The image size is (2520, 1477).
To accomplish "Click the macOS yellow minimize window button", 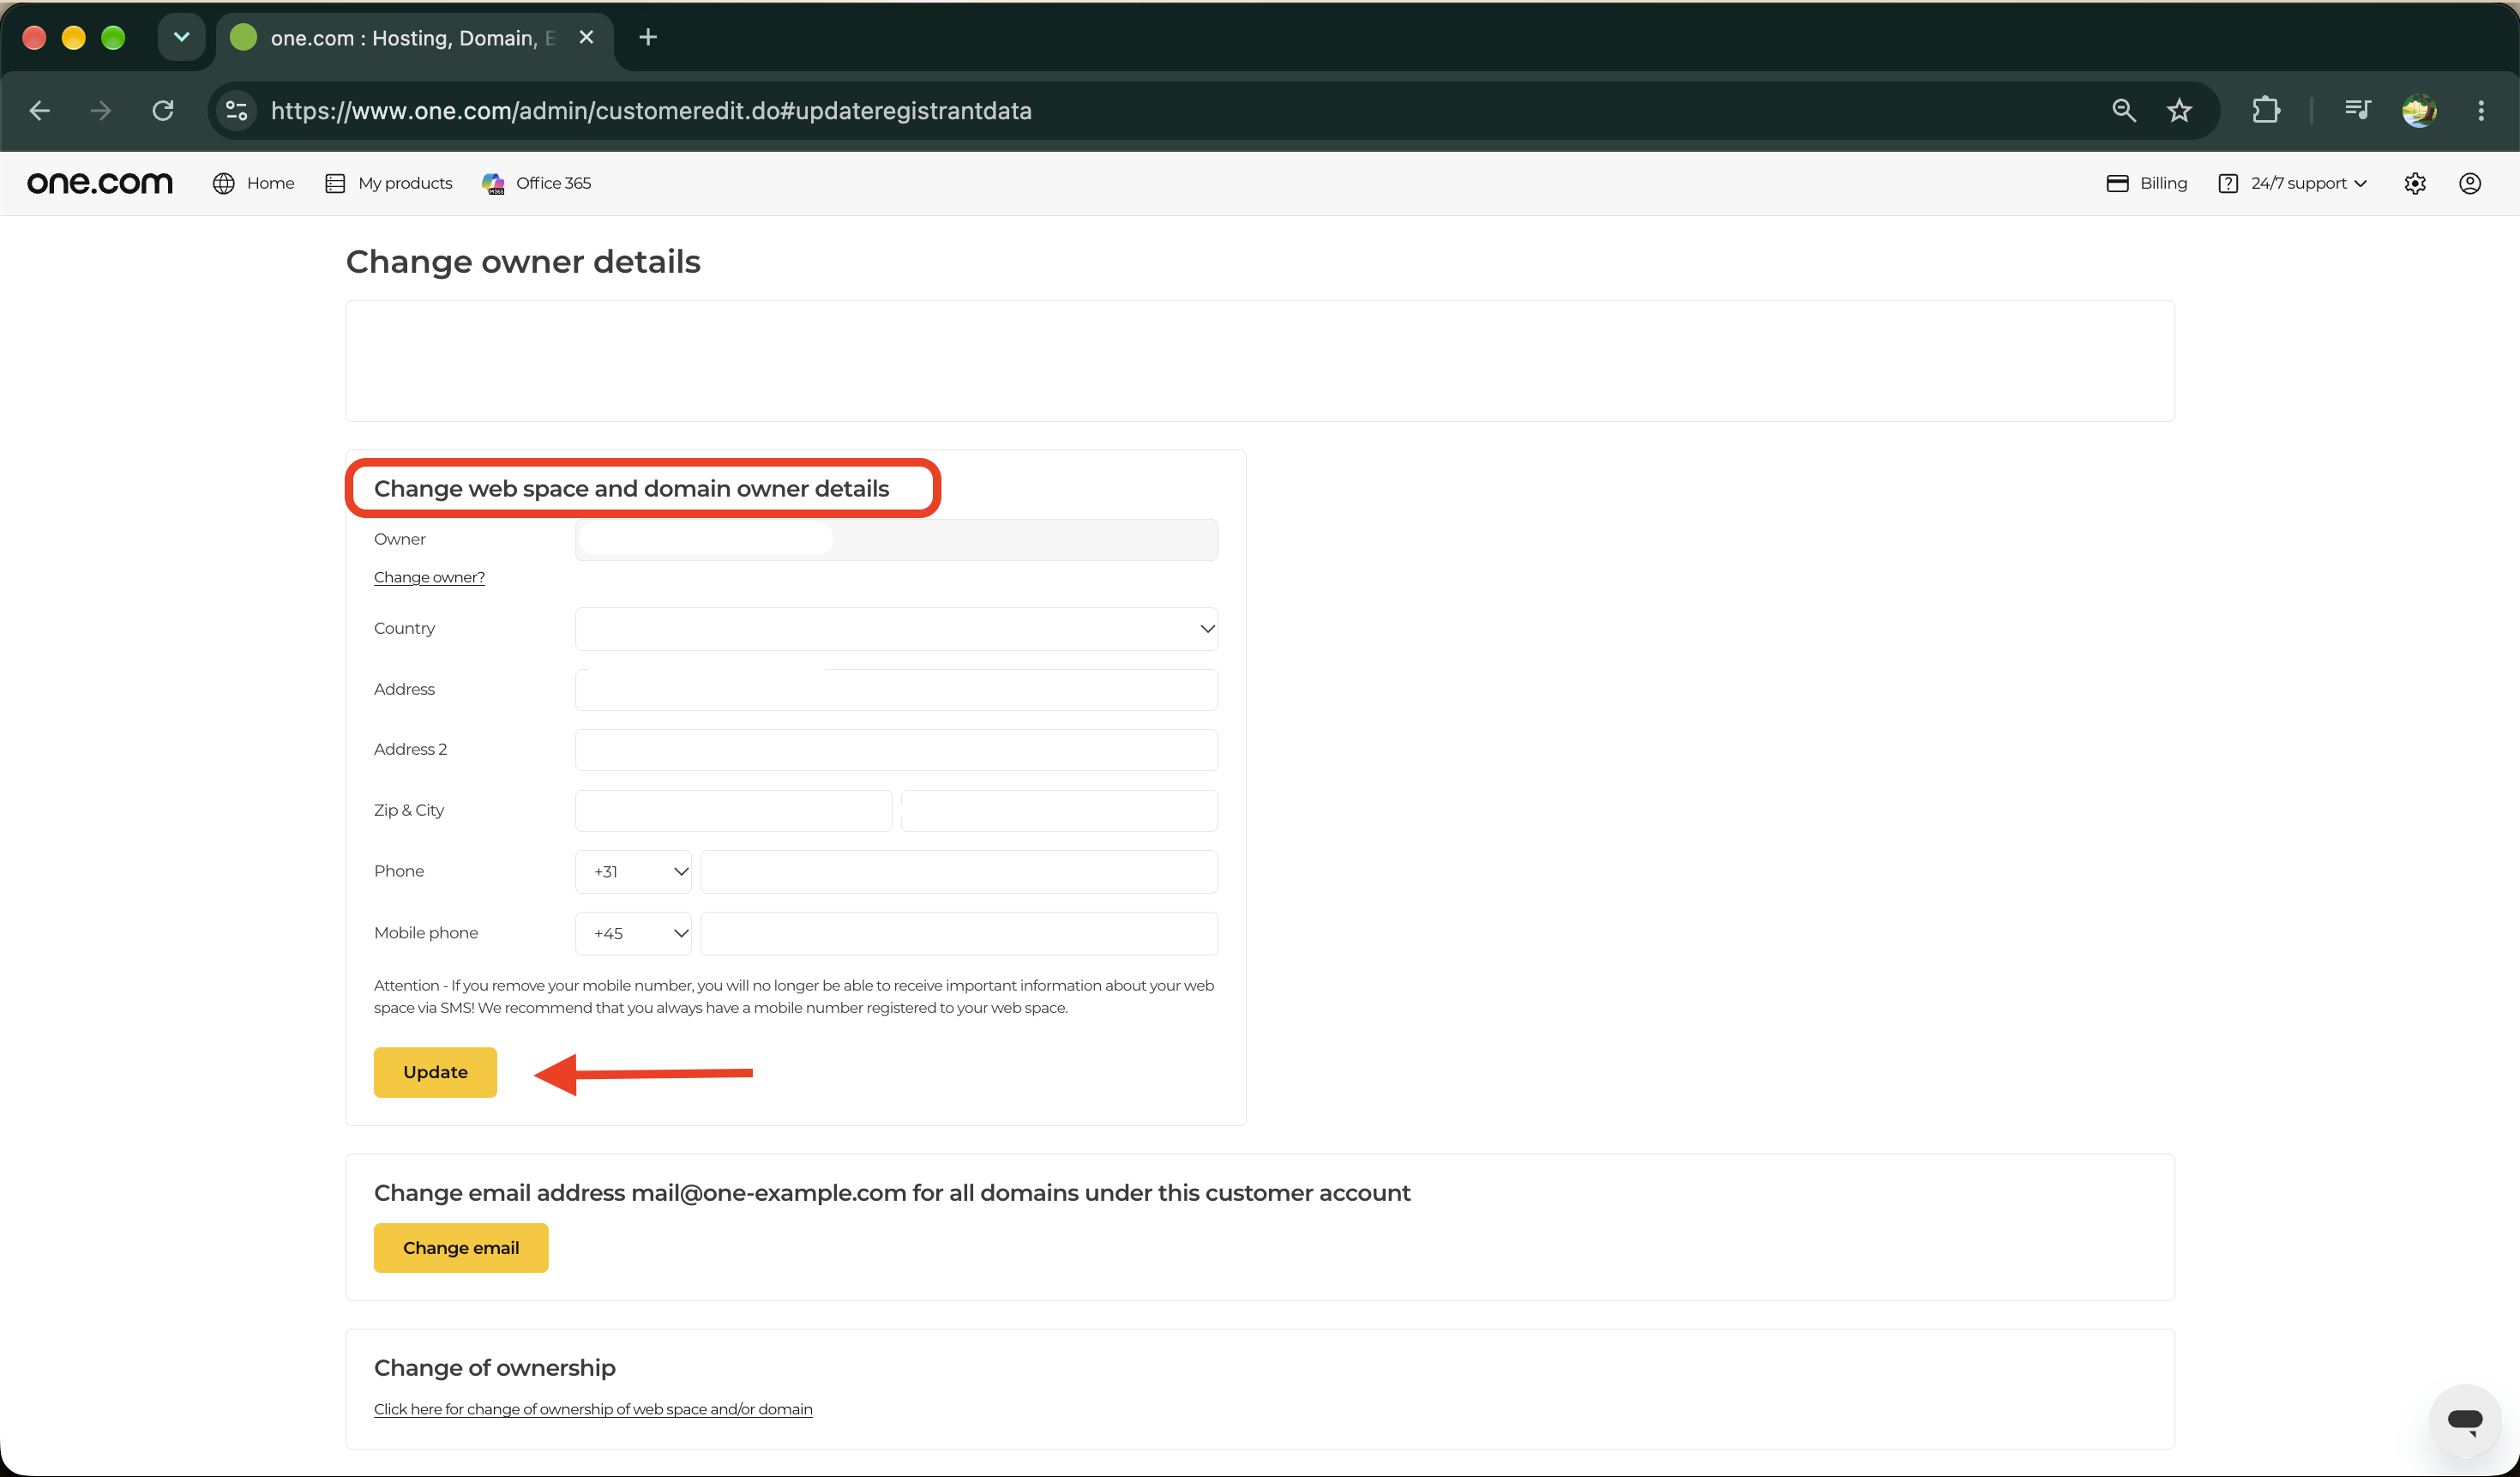I will [x=74, y=37].
